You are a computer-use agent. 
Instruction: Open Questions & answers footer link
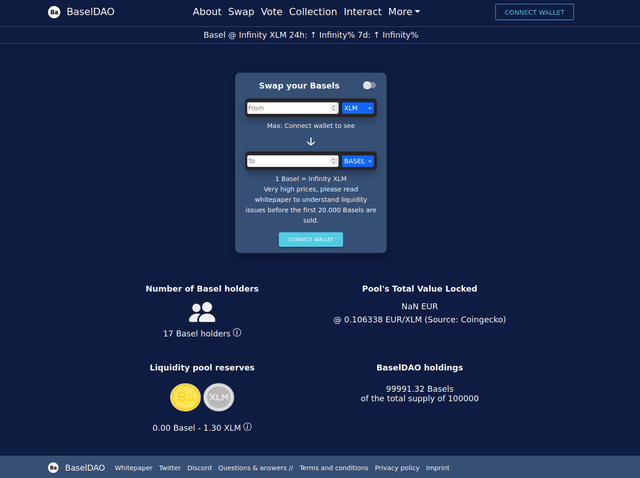click(x=256, y=468)
